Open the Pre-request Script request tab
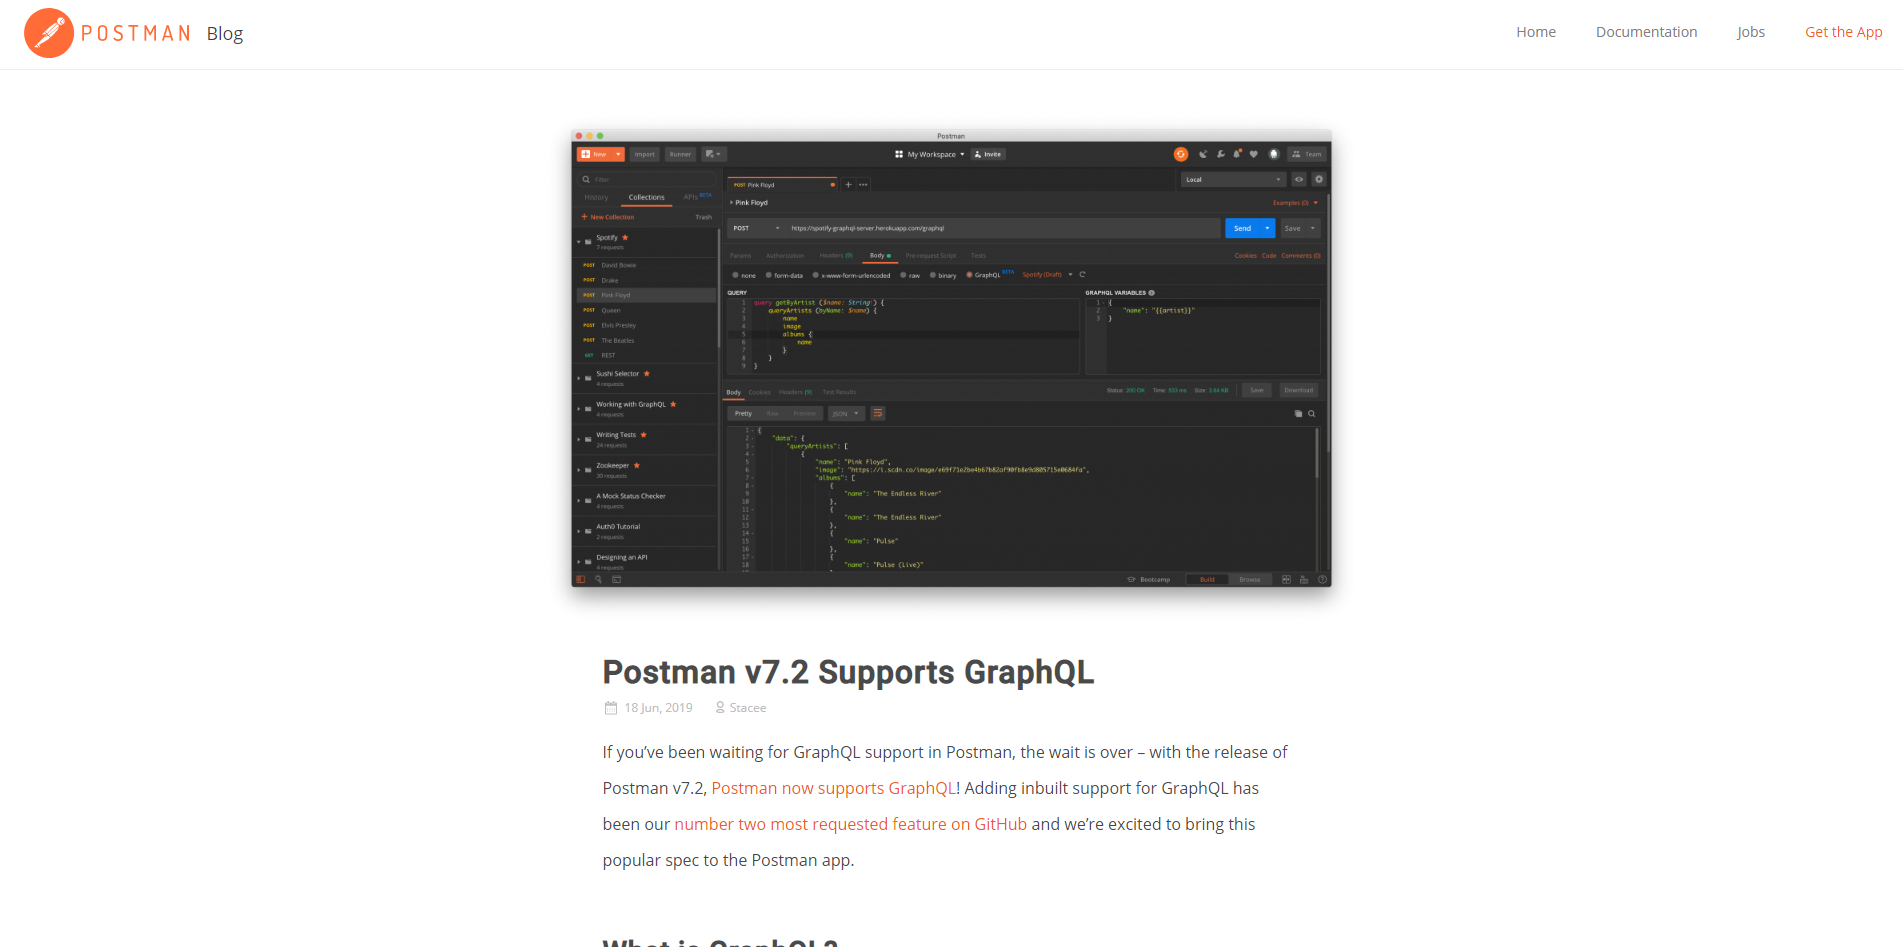 click(x=931, y=256)
